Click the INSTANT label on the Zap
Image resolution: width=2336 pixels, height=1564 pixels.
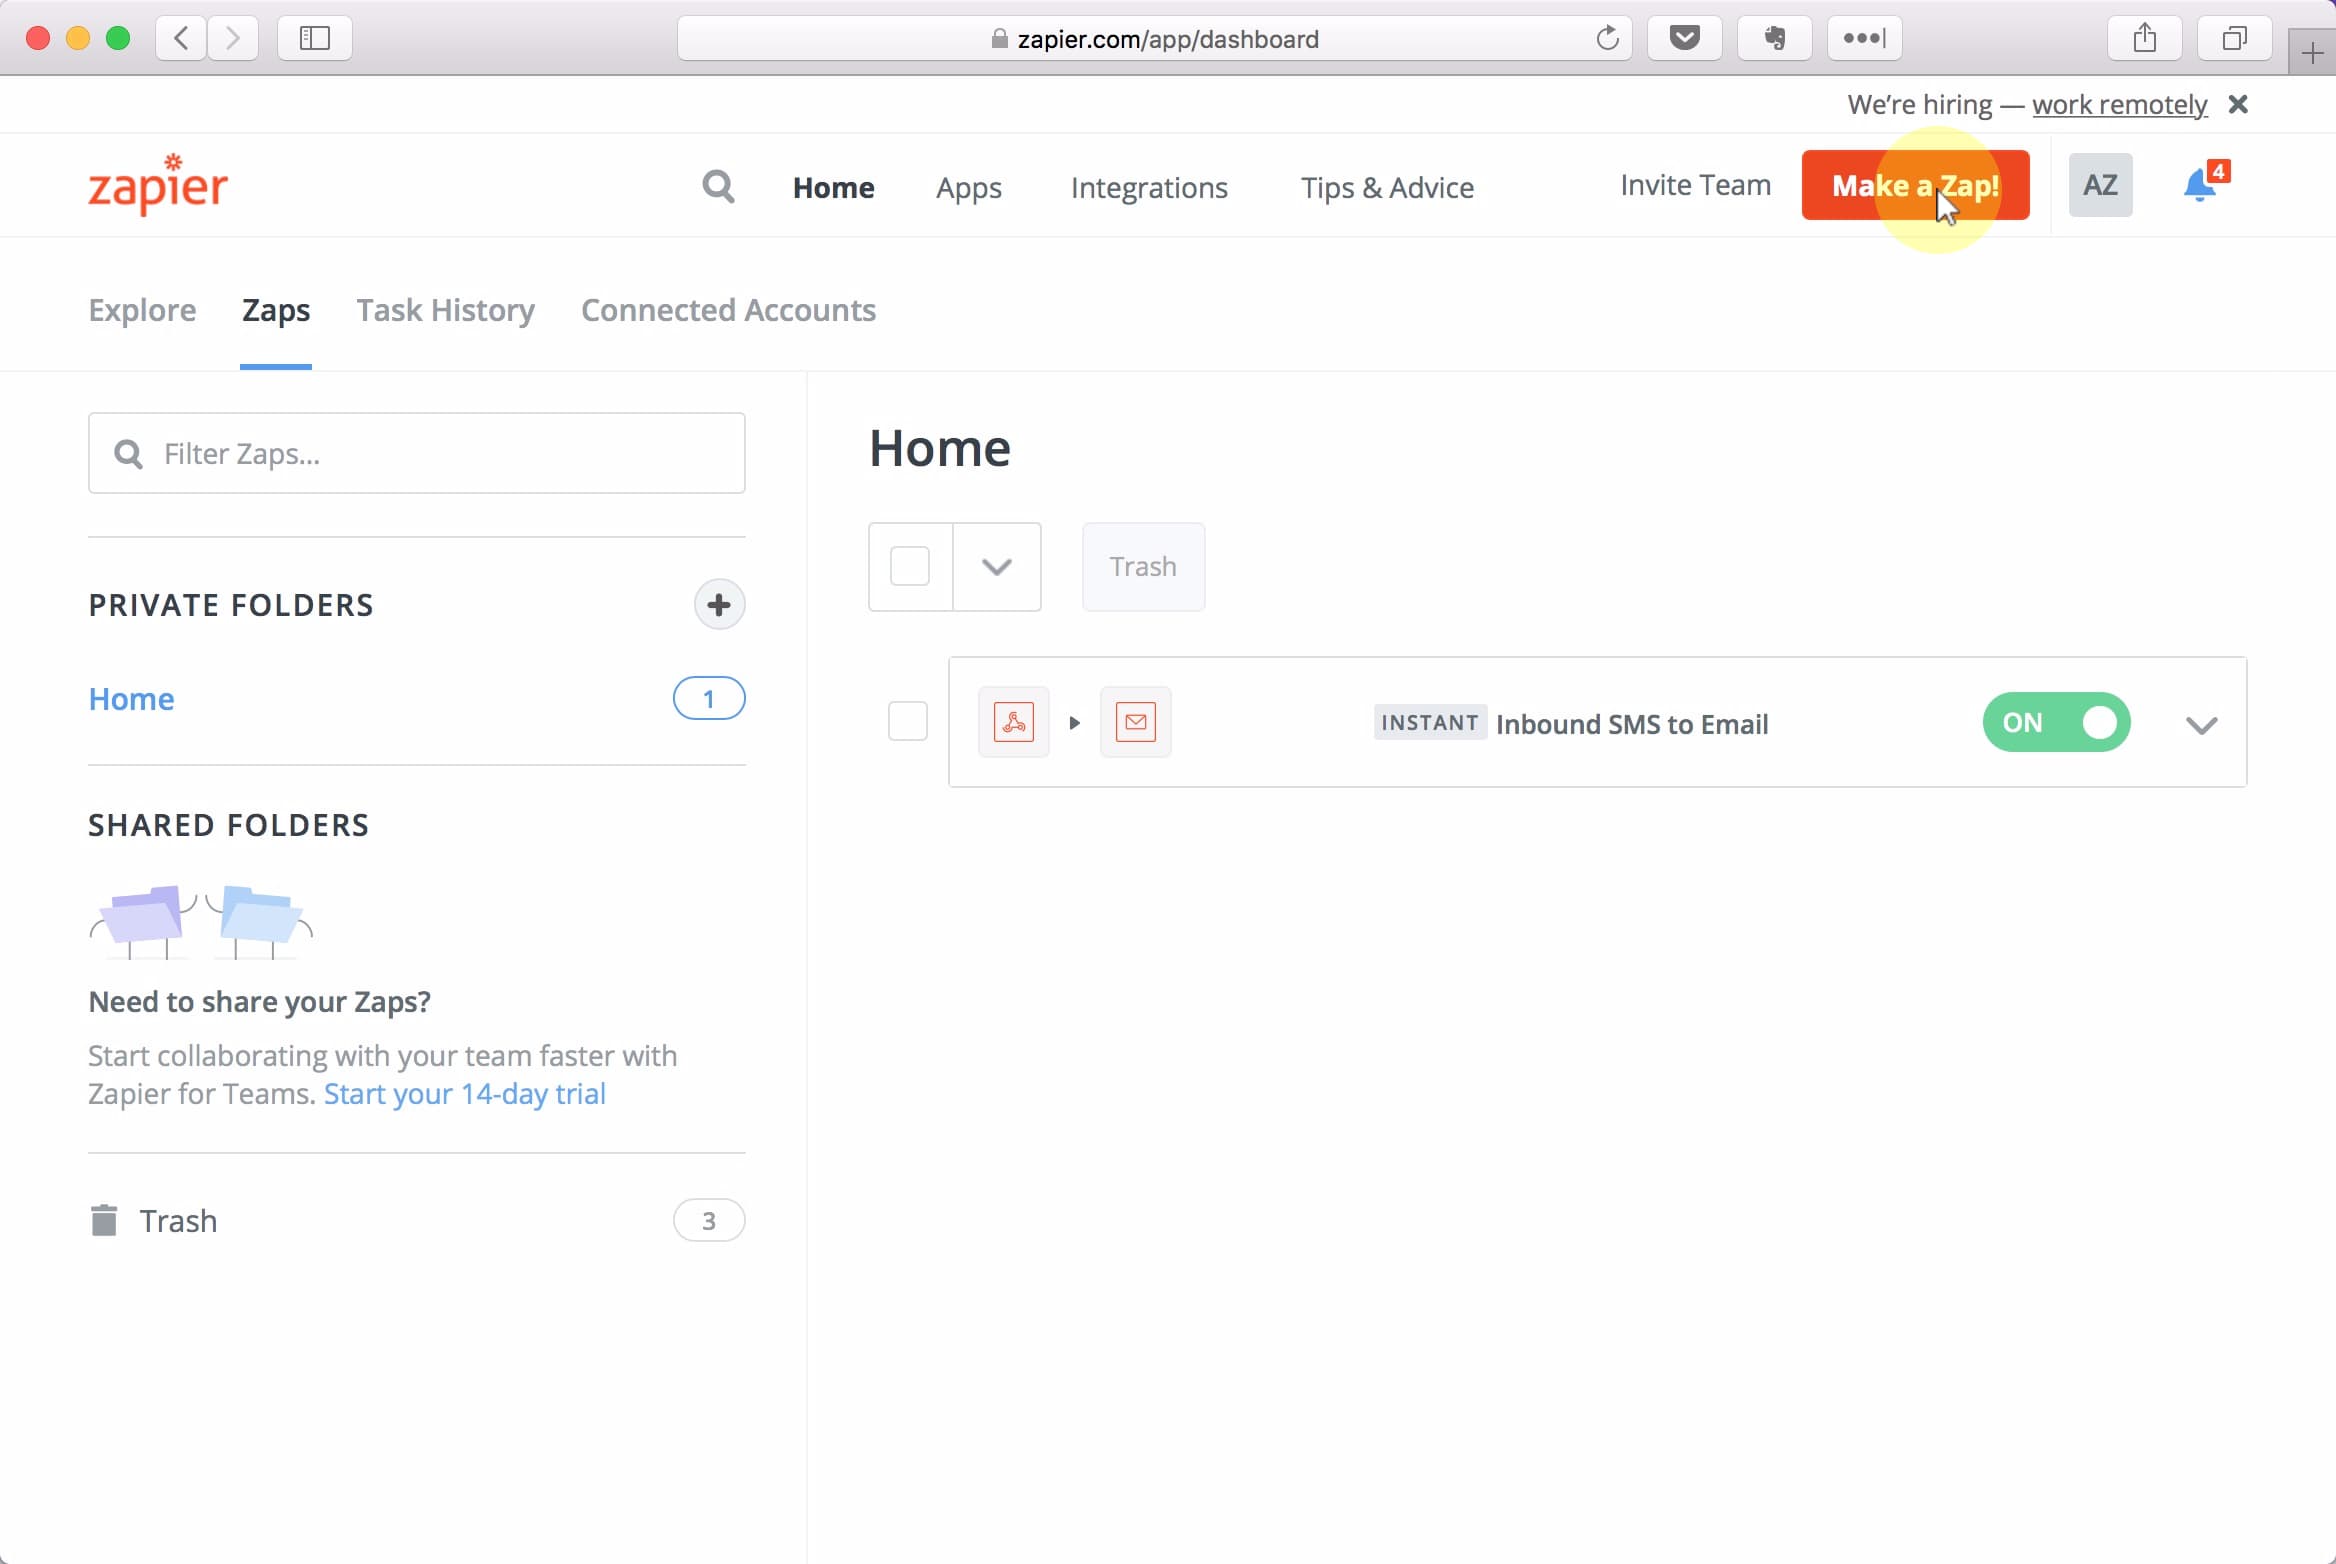point(1430,722)
